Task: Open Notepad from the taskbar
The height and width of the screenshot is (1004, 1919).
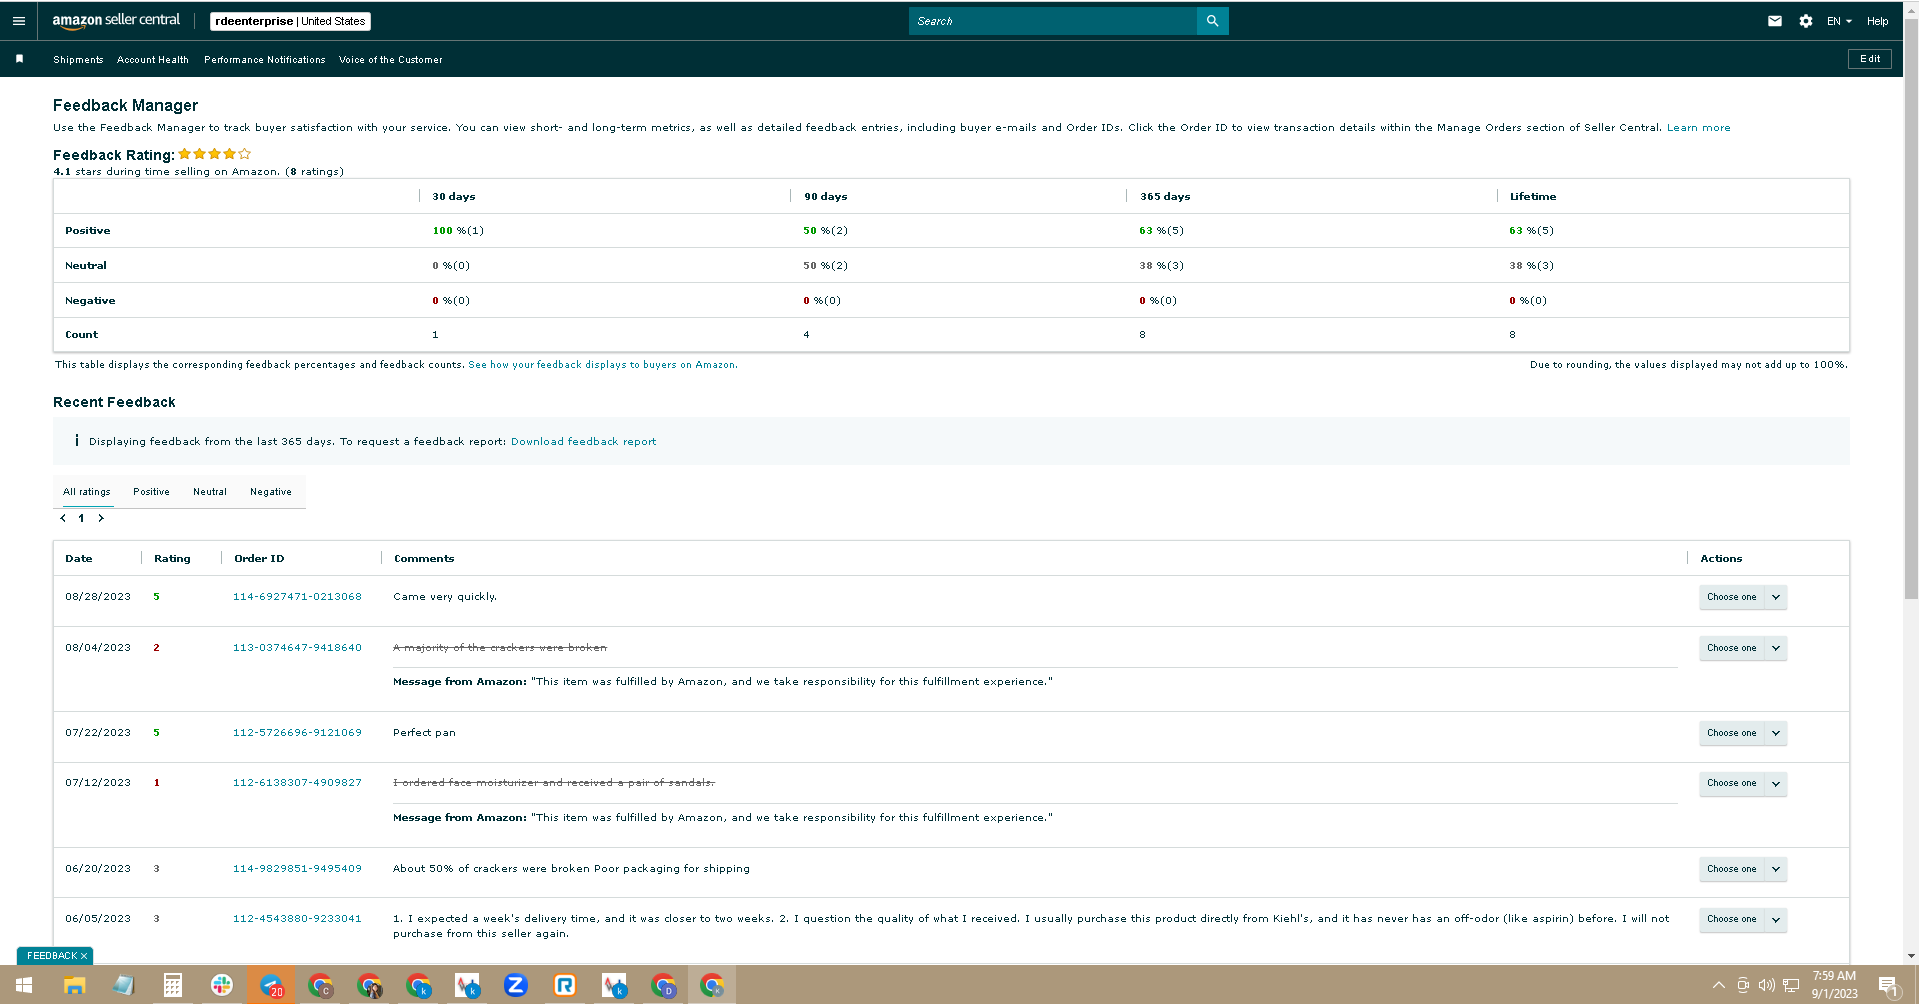Action: point(123,986)
